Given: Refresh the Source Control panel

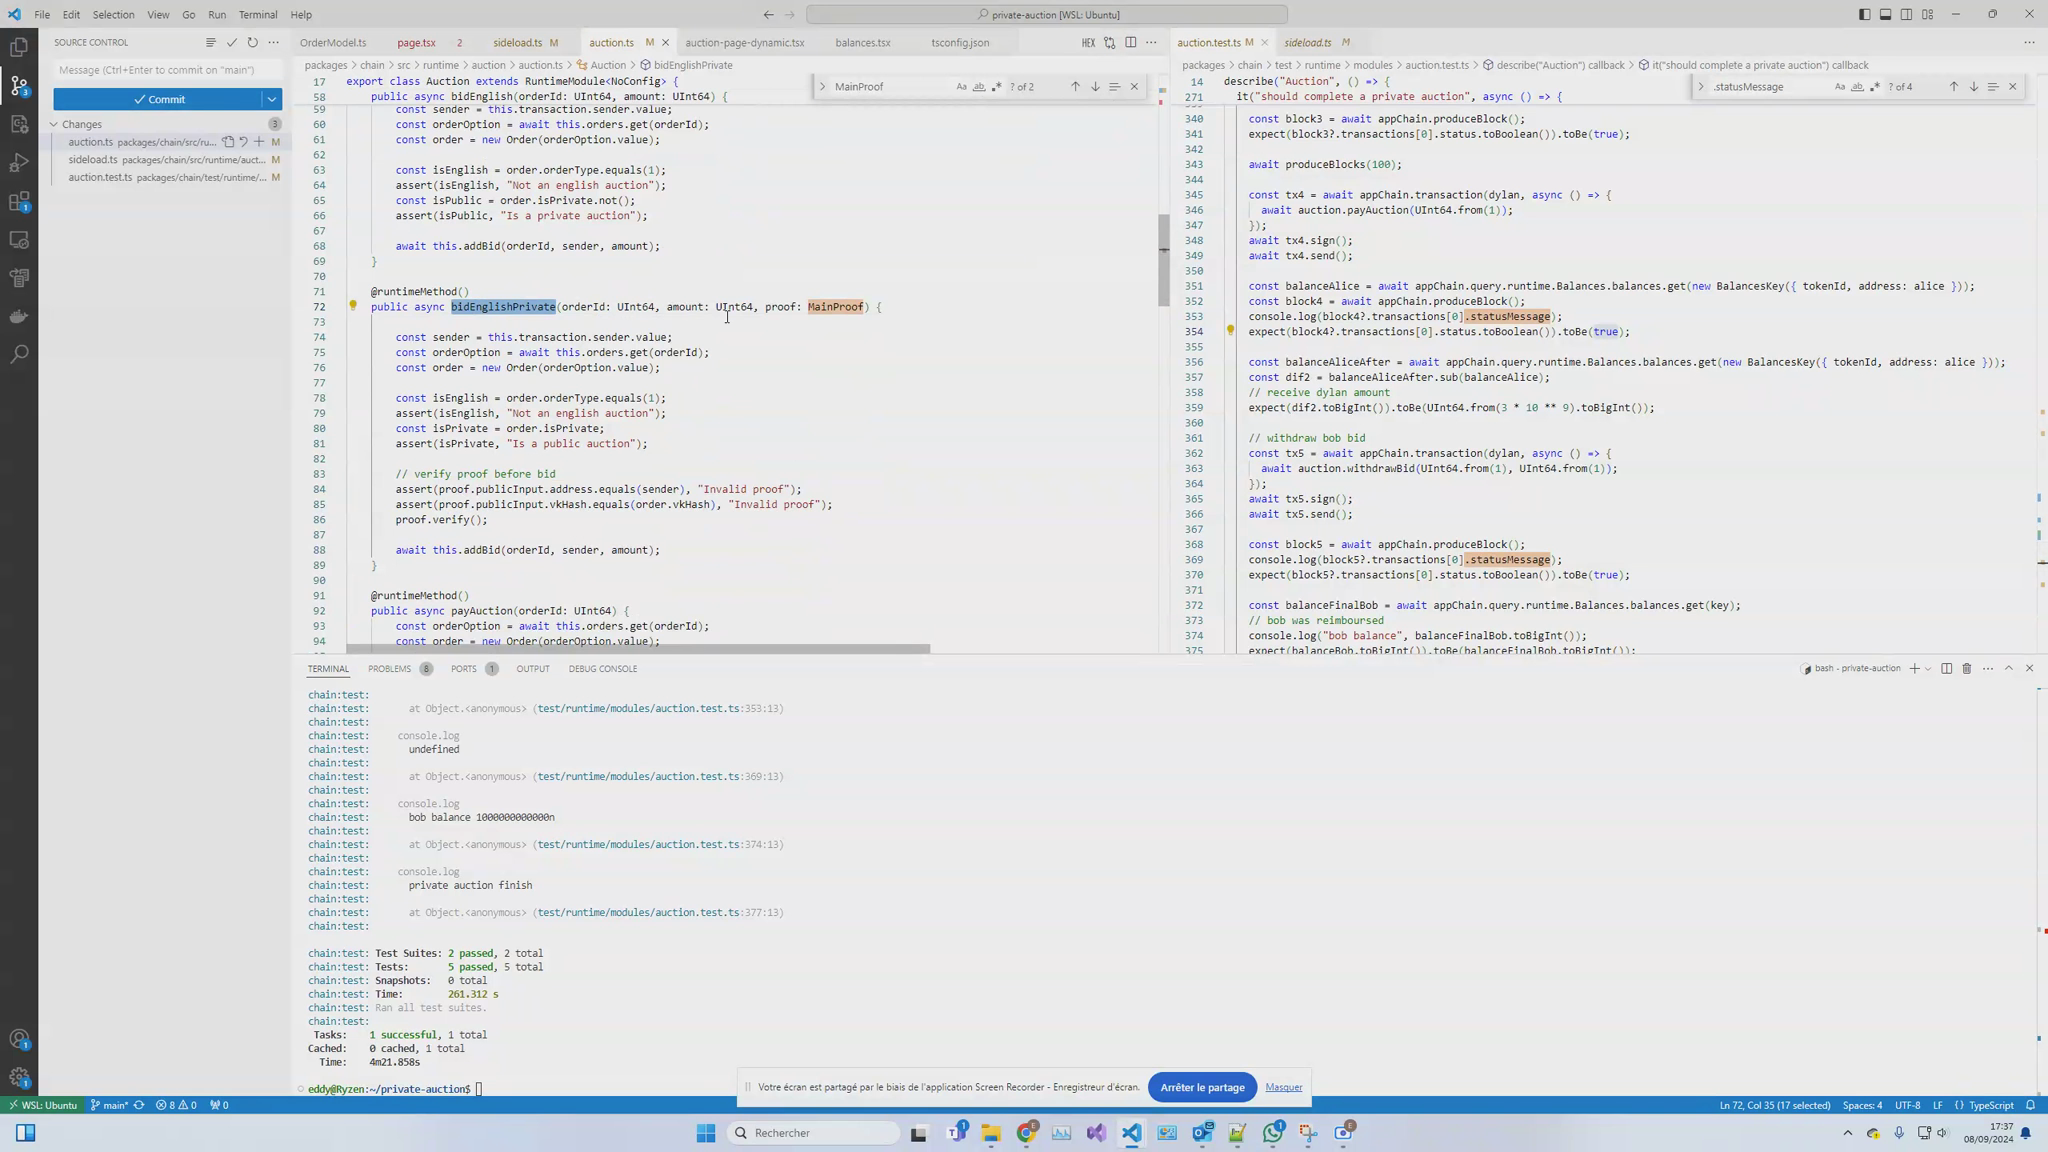Looking at the screenshot, I should tap(252, 43).
